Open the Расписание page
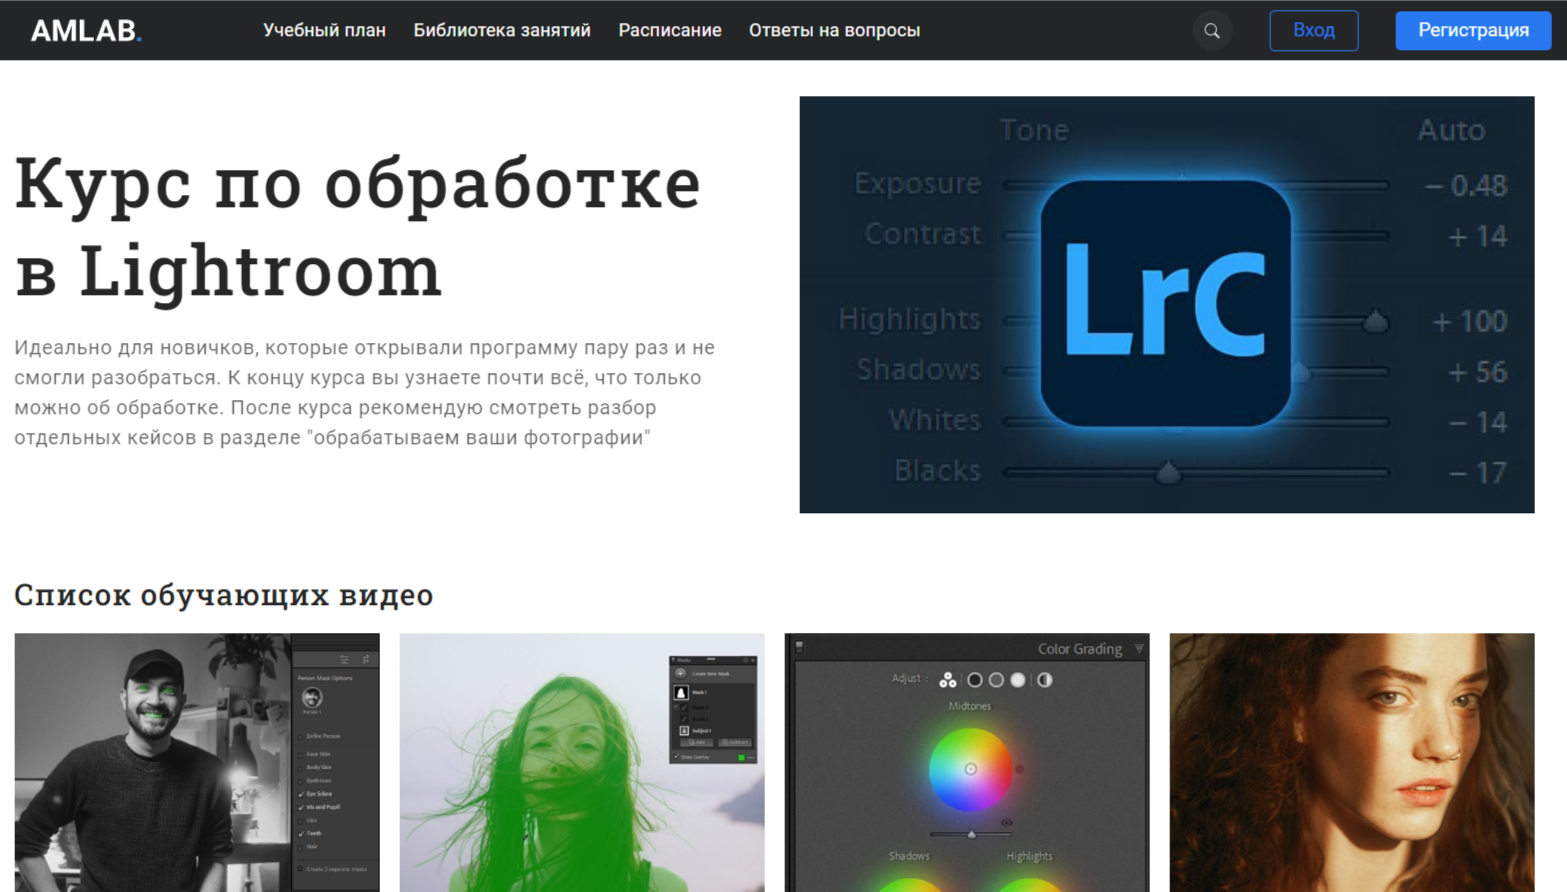 click(670, 30)
